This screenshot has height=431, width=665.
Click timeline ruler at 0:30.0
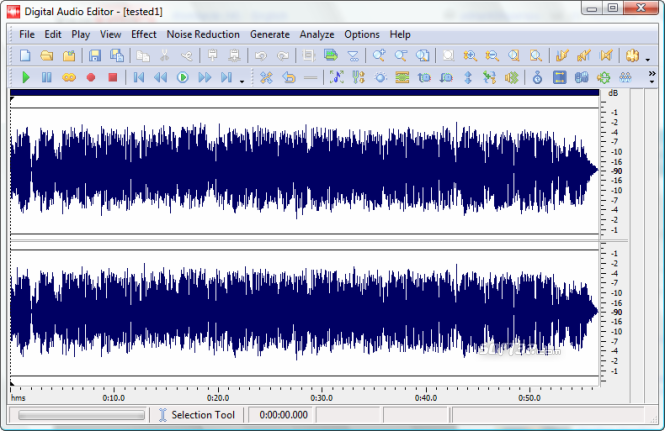pos(321,398)
